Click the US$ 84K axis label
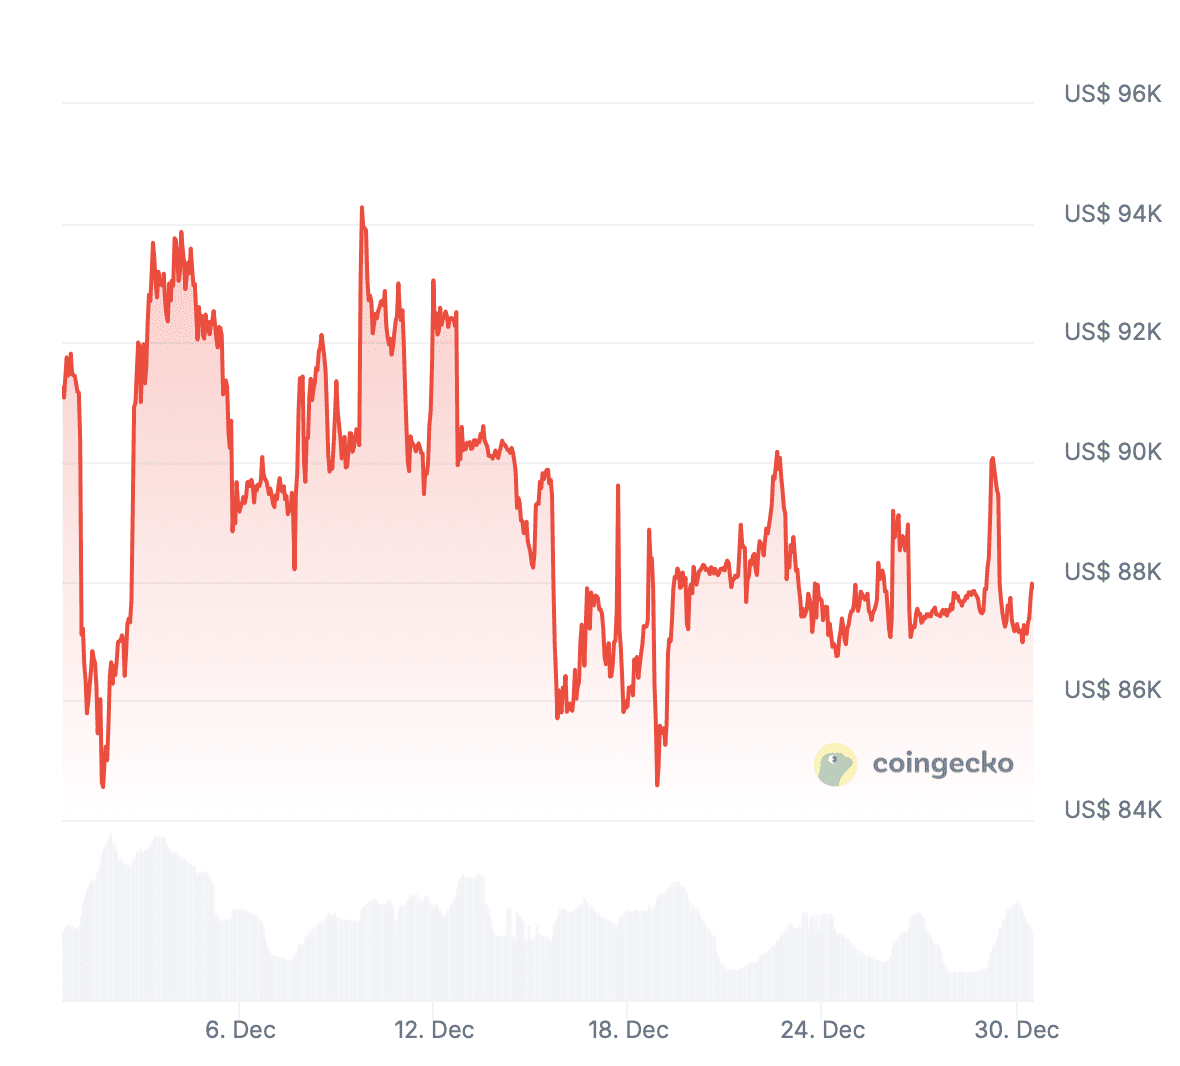 [1112, 809]
